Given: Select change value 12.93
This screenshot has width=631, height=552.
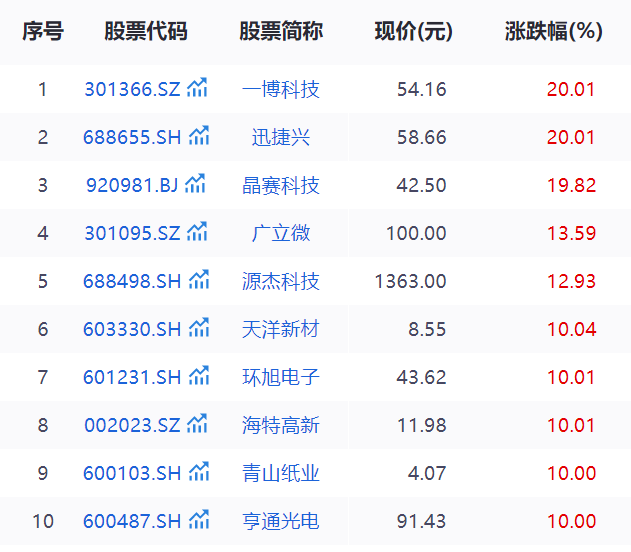Looking at the screenshot, I should pos(571,281).
